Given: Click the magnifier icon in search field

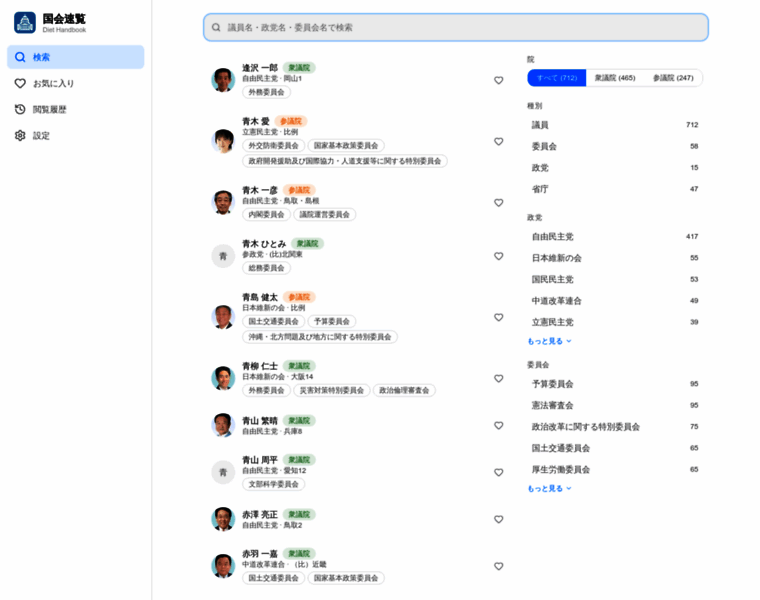Looking at the screenshot, I should pyautogui.click(x=216, y=27).
